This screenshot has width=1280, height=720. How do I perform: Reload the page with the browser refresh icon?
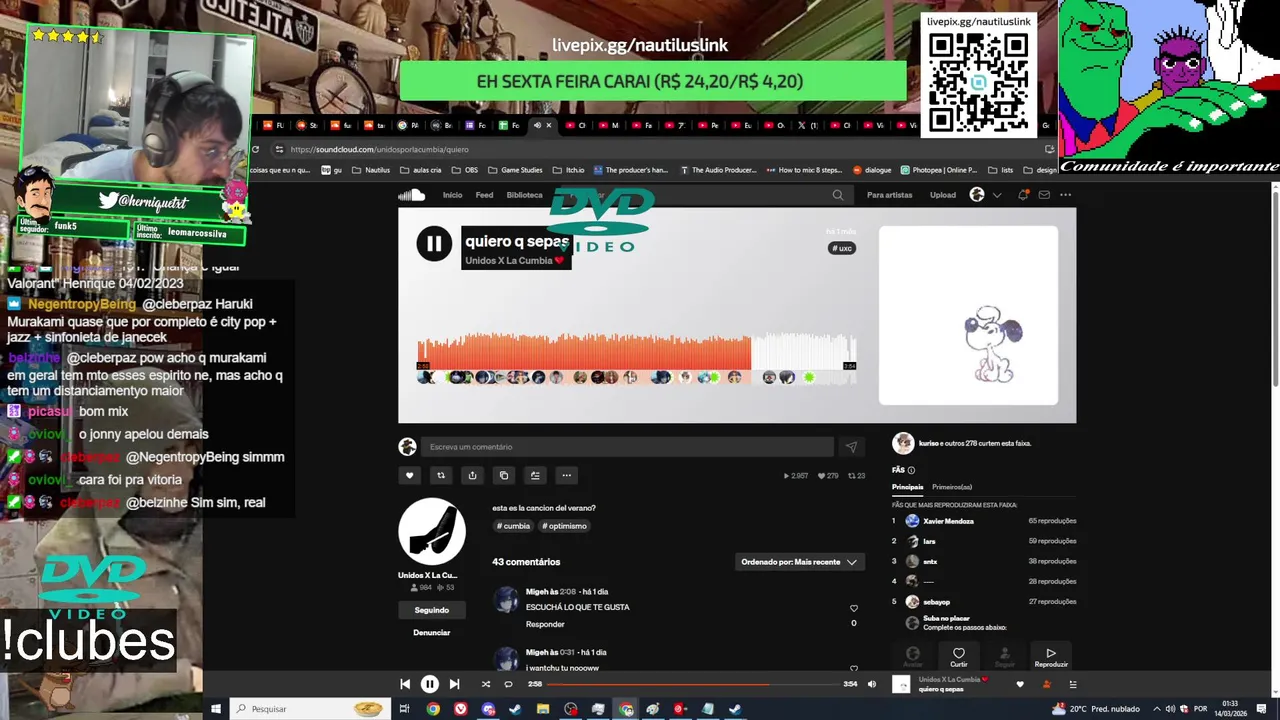coord(255,149)
